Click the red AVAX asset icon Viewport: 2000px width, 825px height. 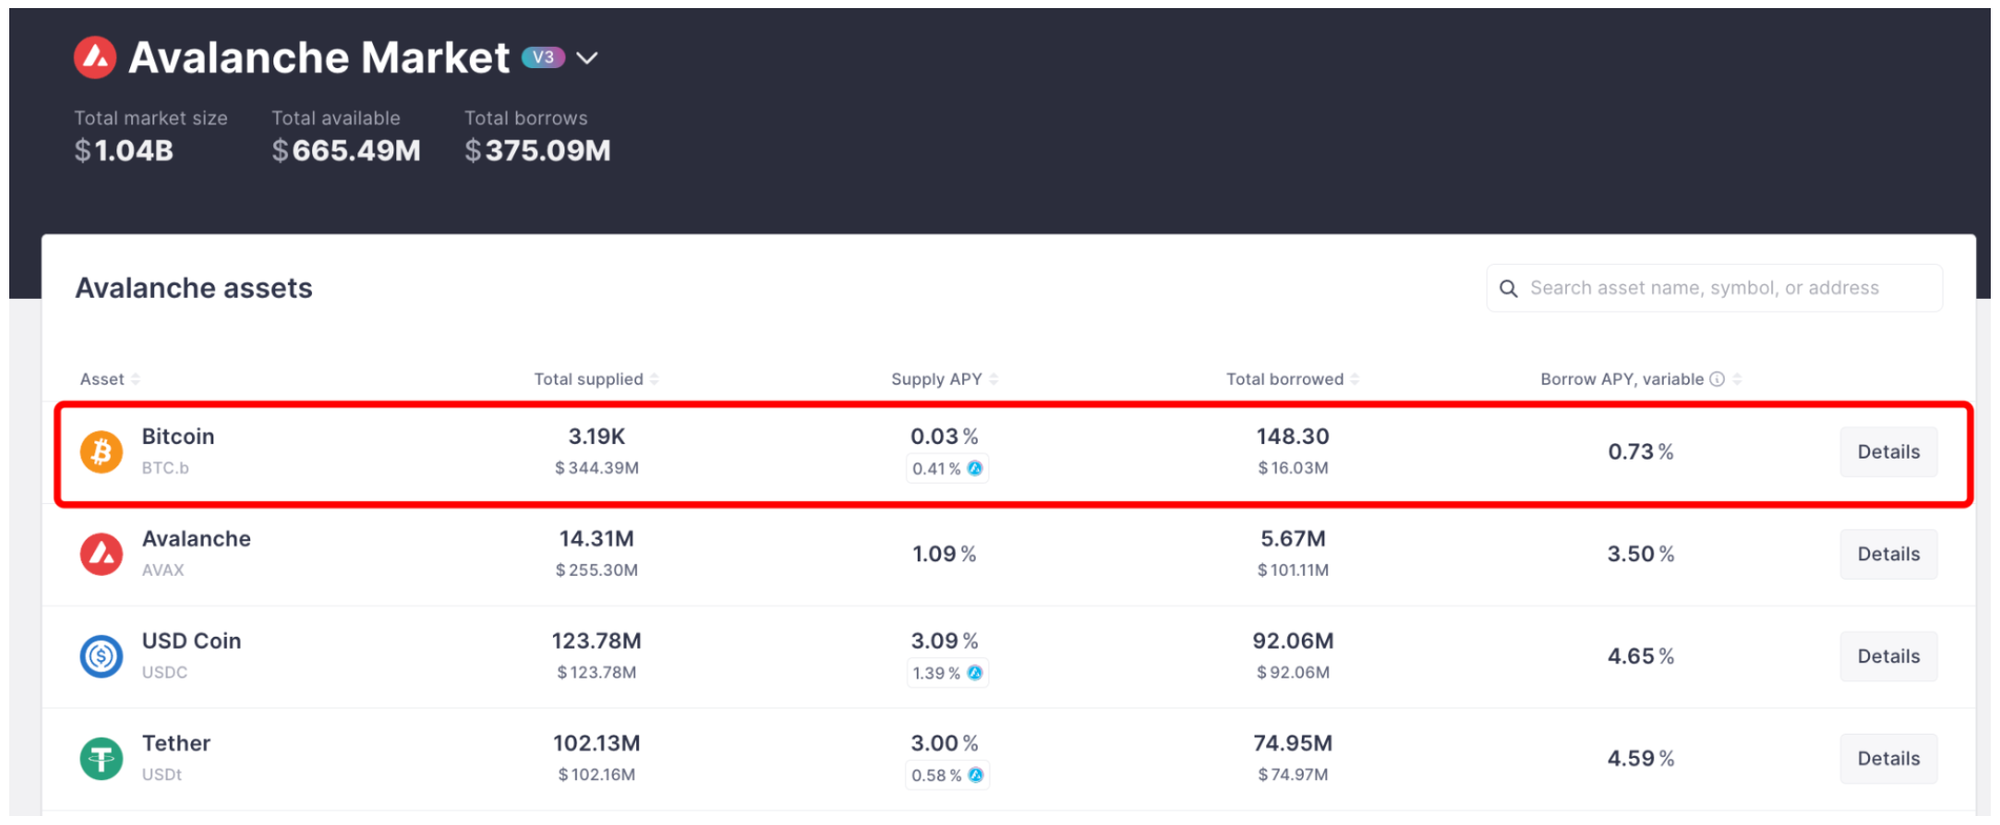pyautogui.click(x=101, y=554)
